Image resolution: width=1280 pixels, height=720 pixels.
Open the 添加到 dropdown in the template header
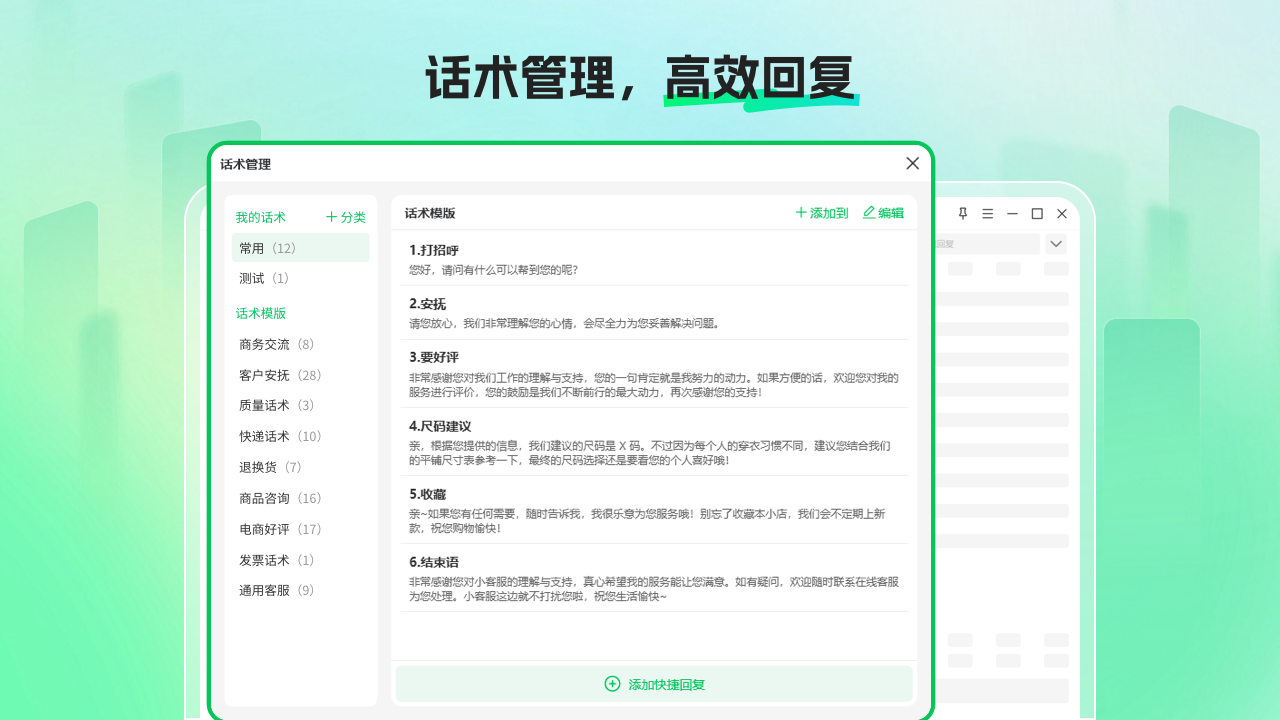(821, 212)
